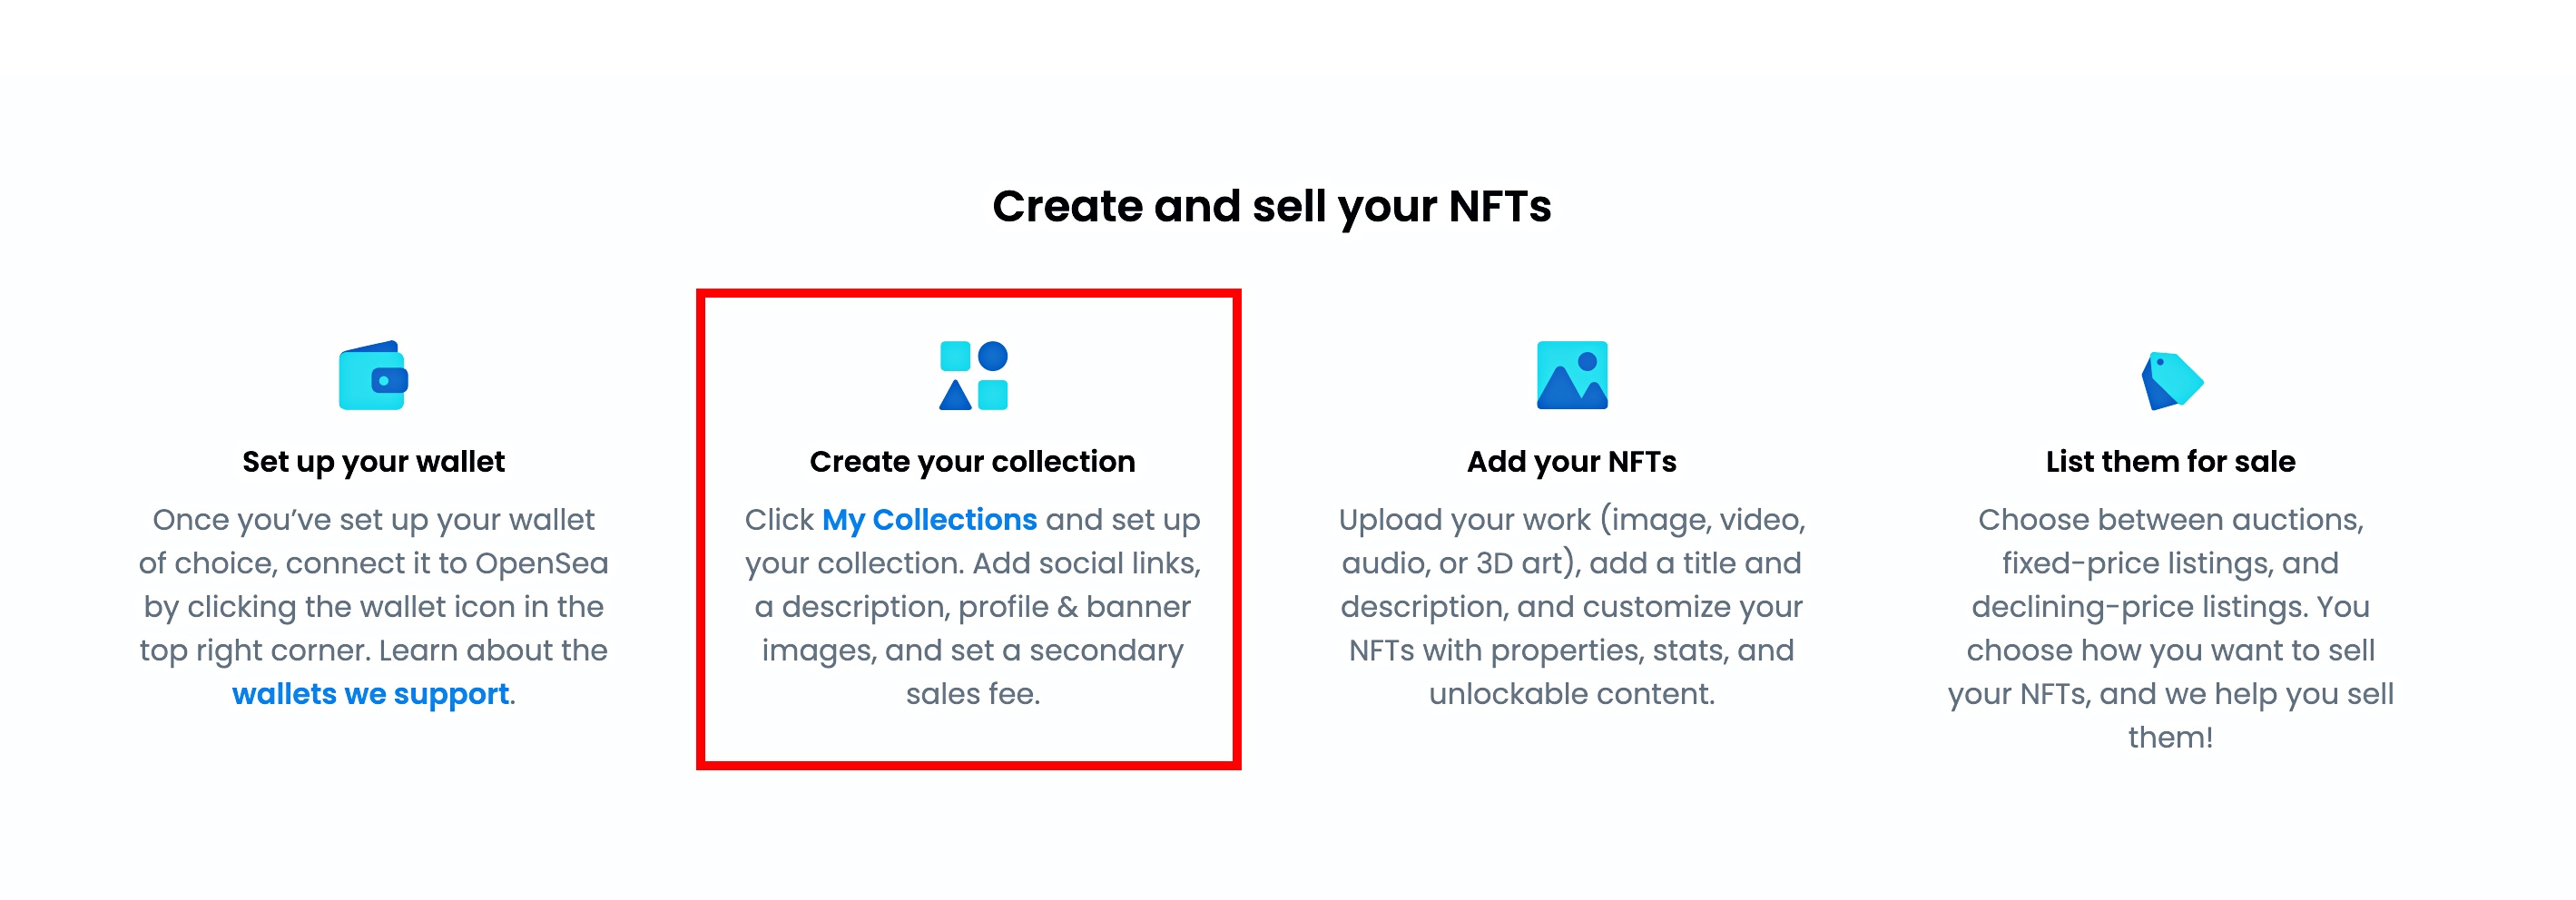
Task: Click the wallet icon
Action: [373, 376]
